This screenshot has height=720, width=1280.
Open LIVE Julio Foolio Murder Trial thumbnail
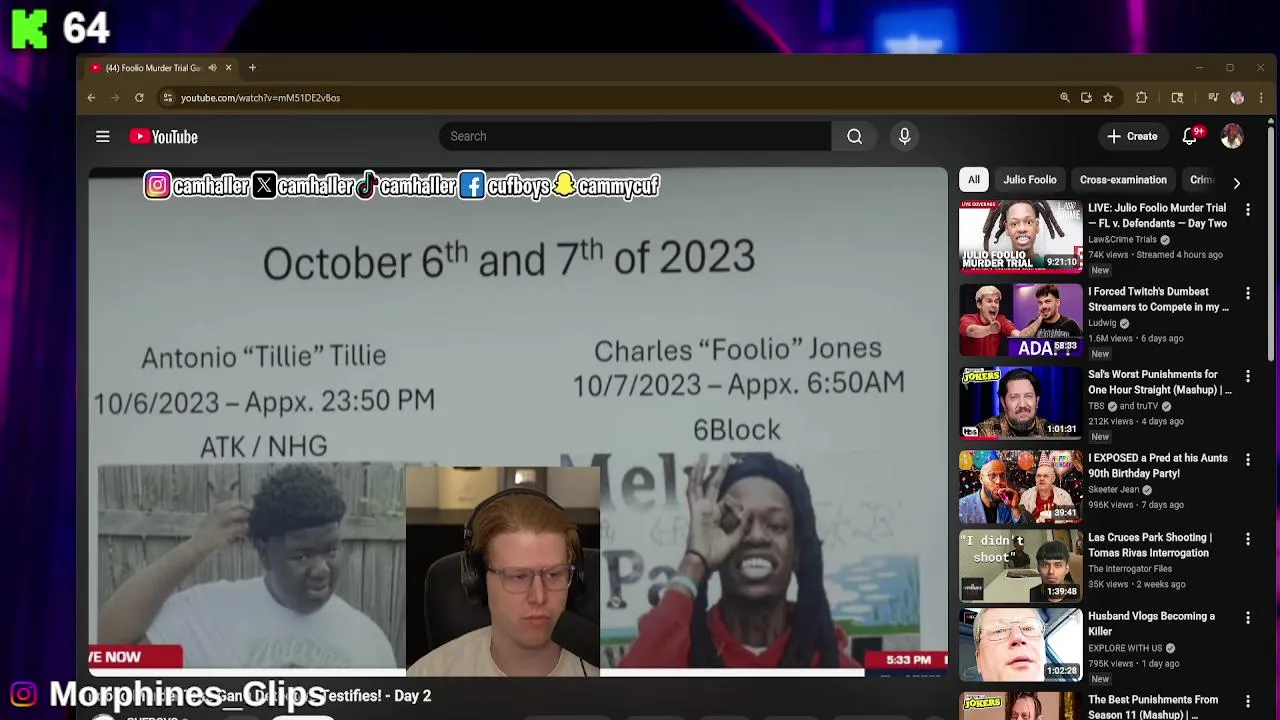click(x=1020, y=237)
